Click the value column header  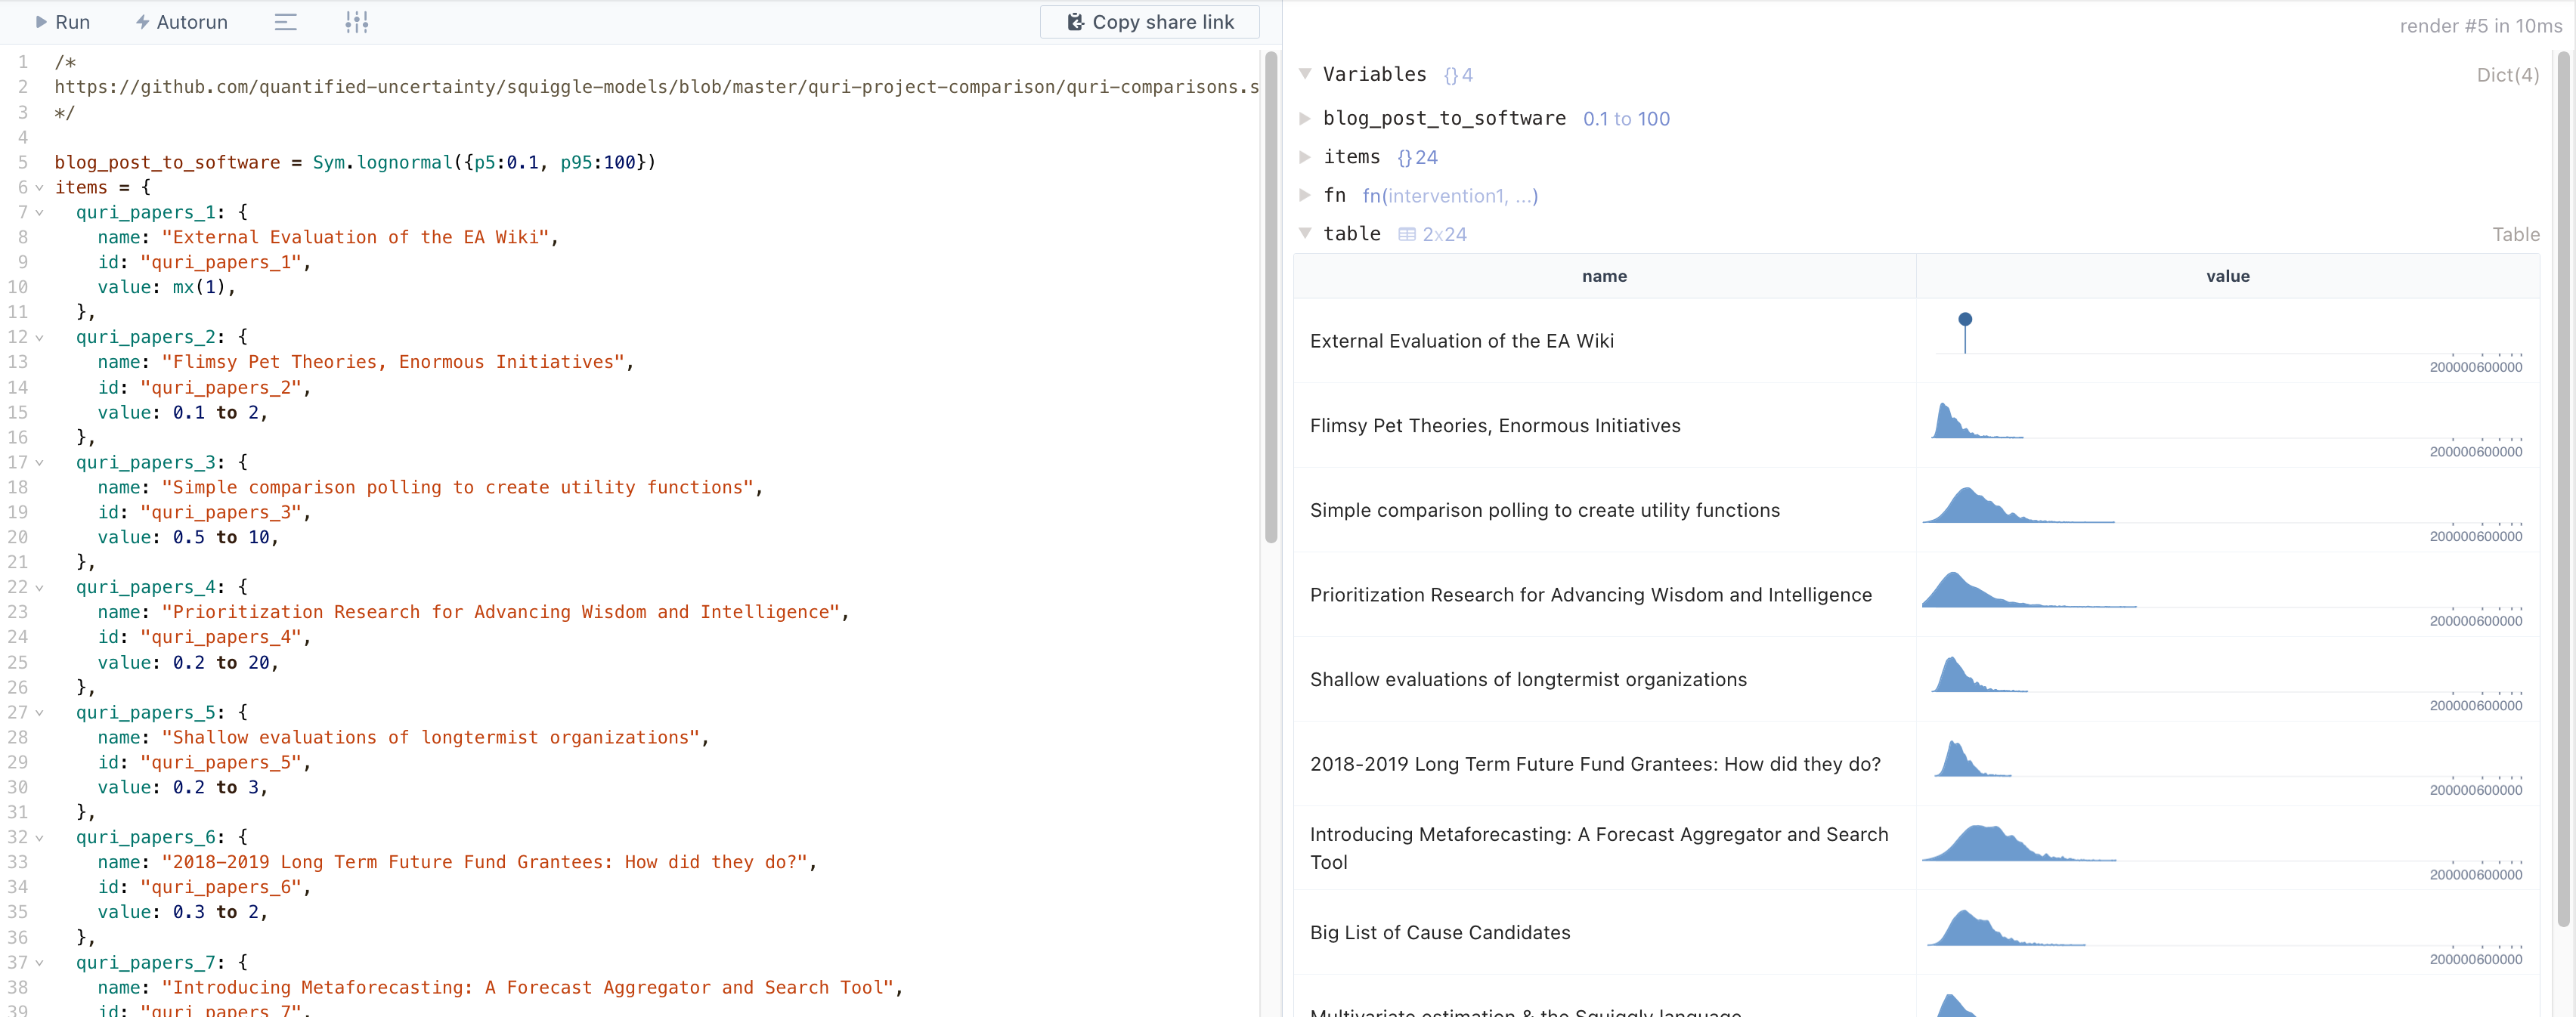2227,276
